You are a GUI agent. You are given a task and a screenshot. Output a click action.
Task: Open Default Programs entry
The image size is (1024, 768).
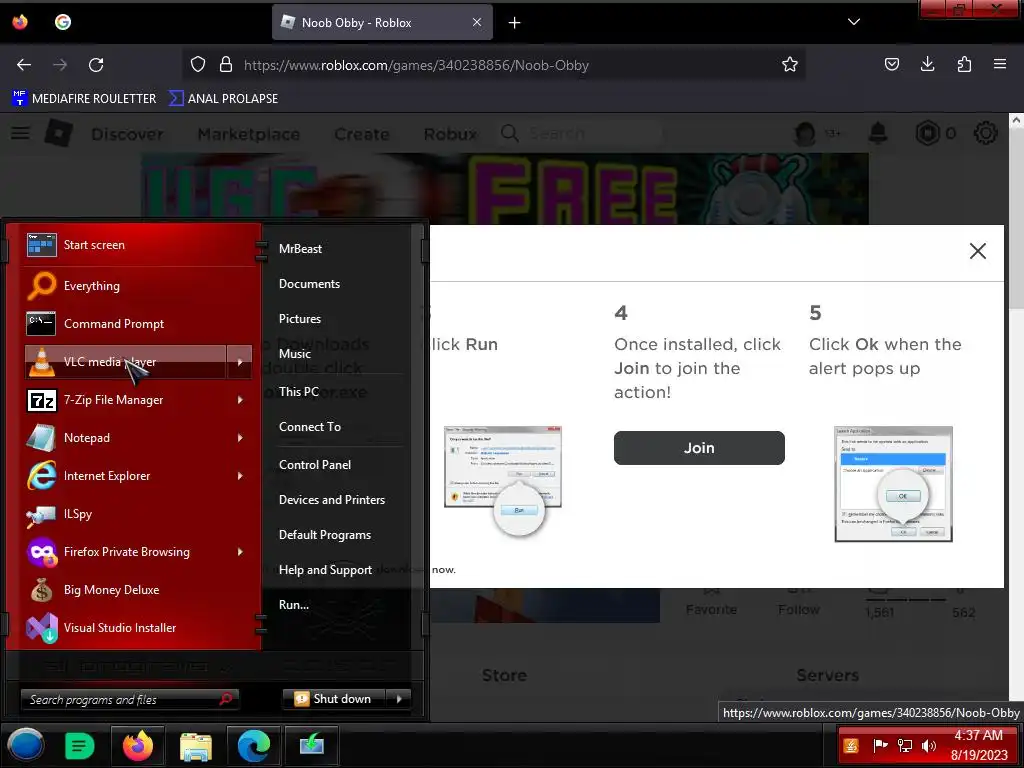point(325,535)
